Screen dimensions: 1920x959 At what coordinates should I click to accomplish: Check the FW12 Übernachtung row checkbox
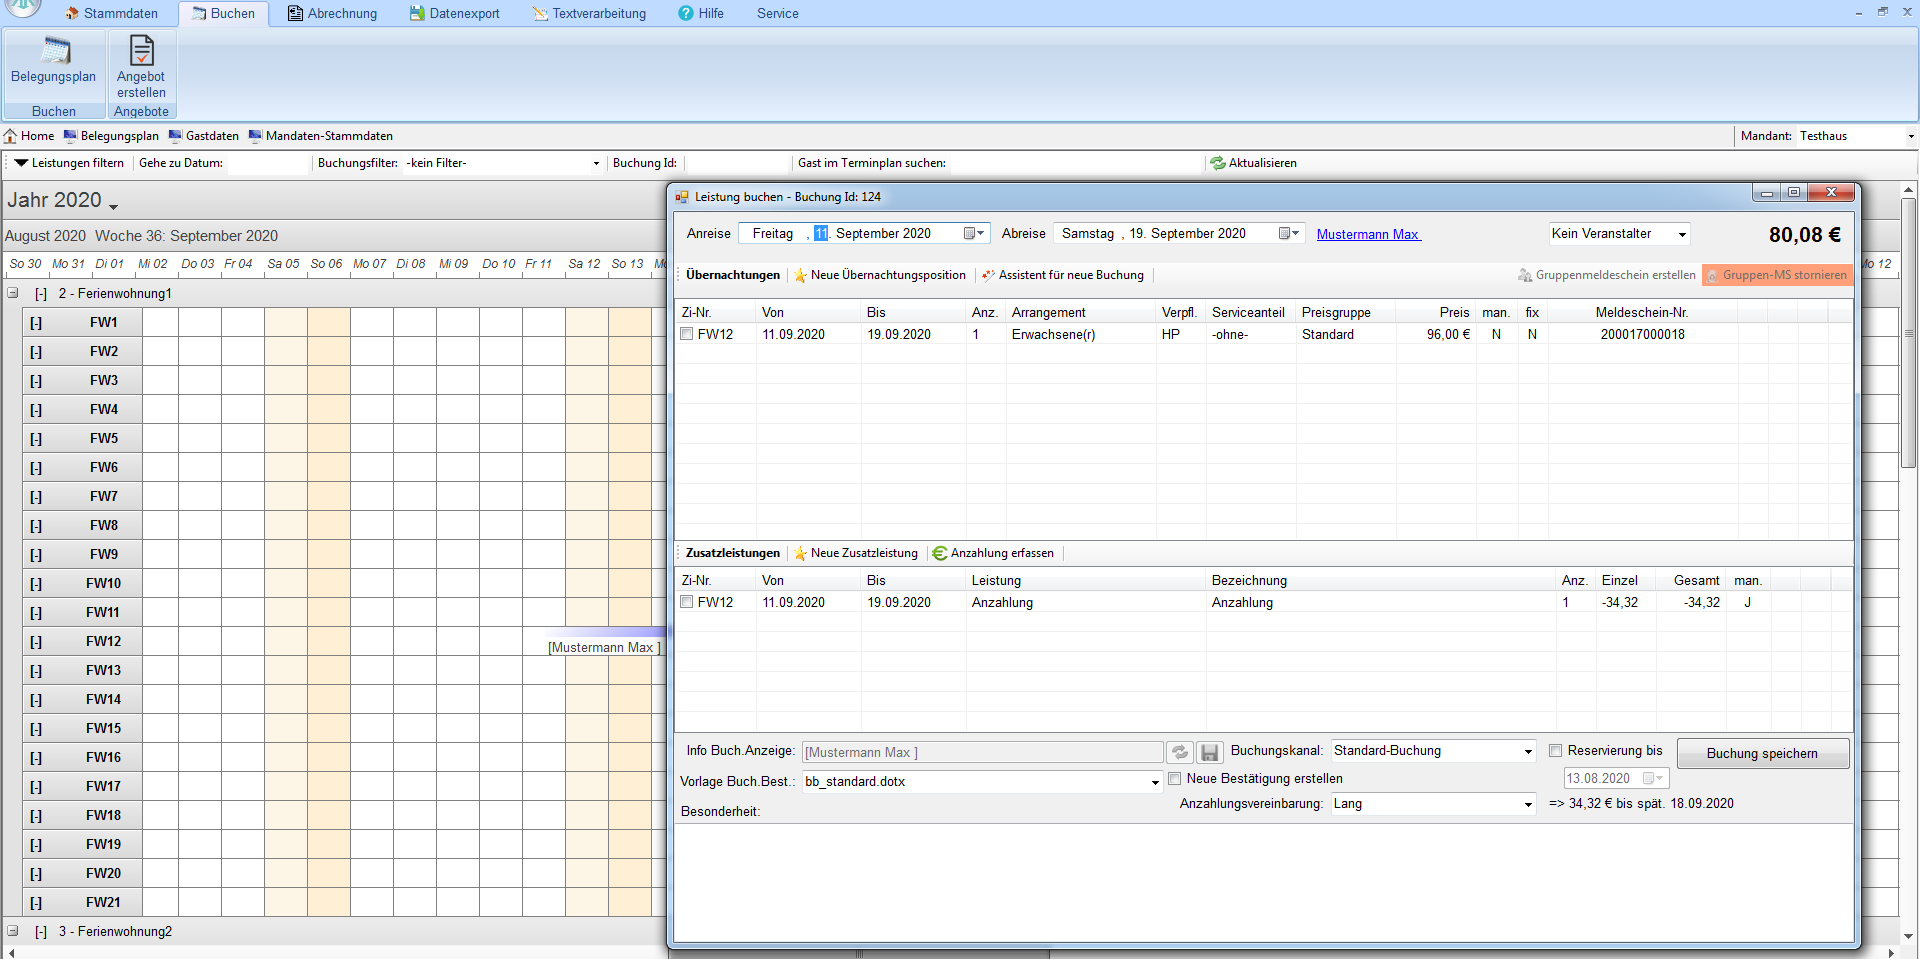(x=687, y=334)
